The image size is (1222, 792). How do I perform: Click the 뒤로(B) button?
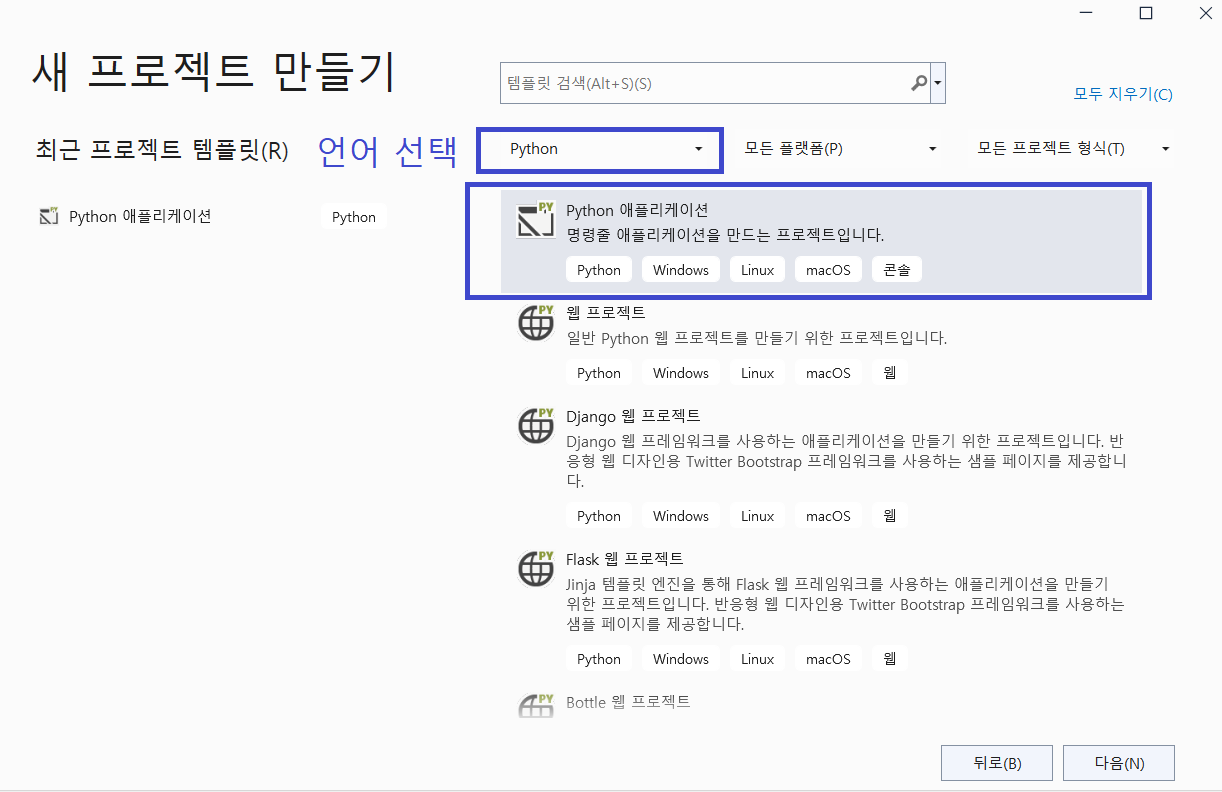point(997,763)
